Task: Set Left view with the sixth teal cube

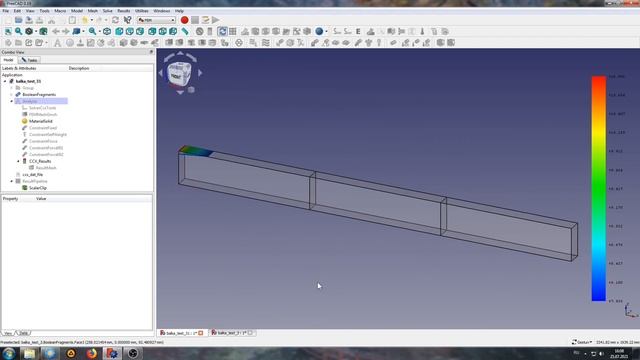Action: [x=173, y=31]
